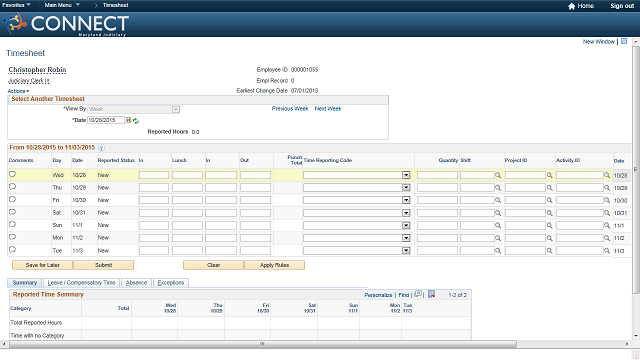Expand Time Reporting Code dropdown for Mon
Image resolution: width=640 pixels, height=360 pixels.
(406, 238)
